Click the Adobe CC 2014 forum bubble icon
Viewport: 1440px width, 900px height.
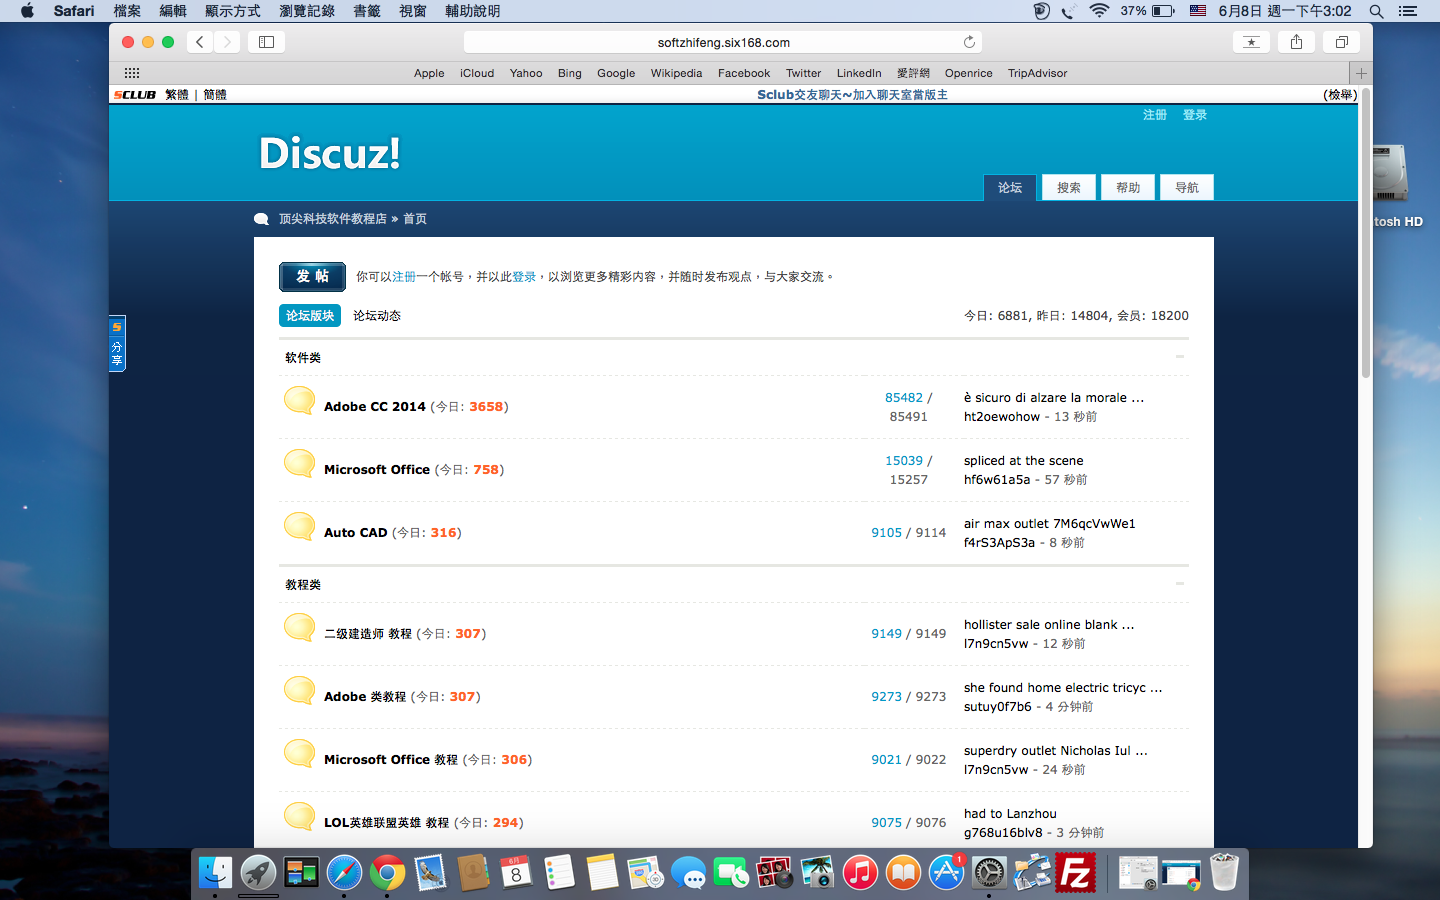point(299,401)
